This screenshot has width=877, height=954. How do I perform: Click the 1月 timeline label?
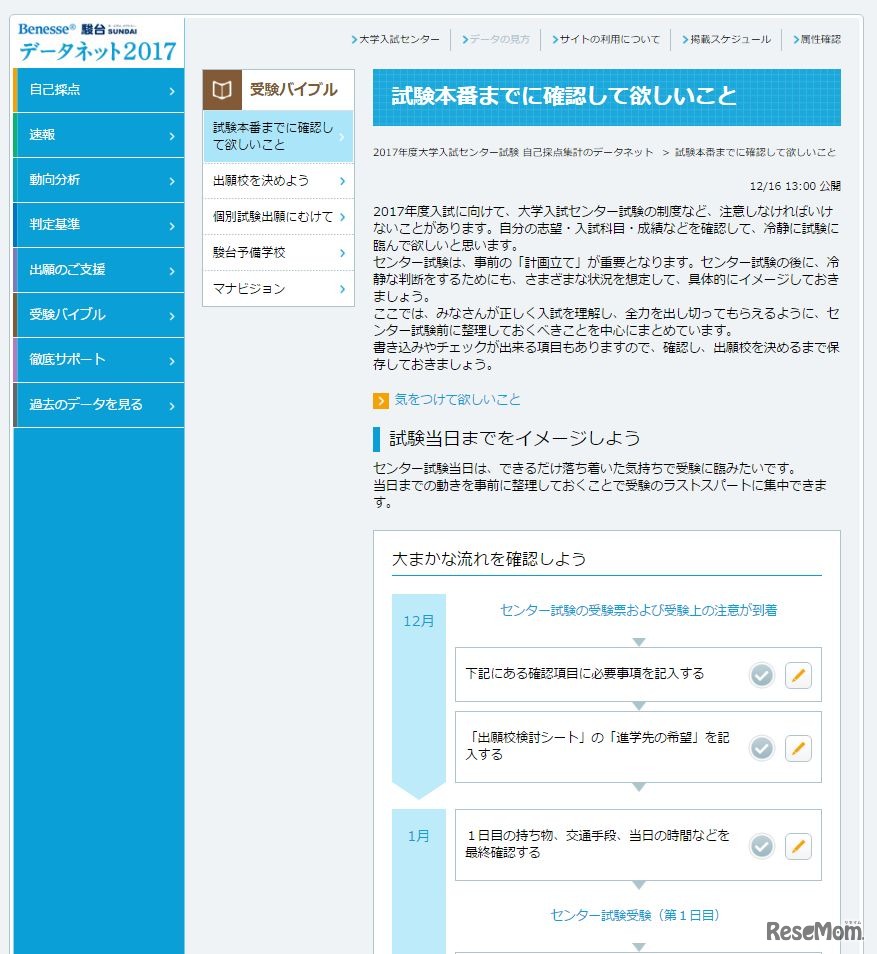[x=419, y=837]
